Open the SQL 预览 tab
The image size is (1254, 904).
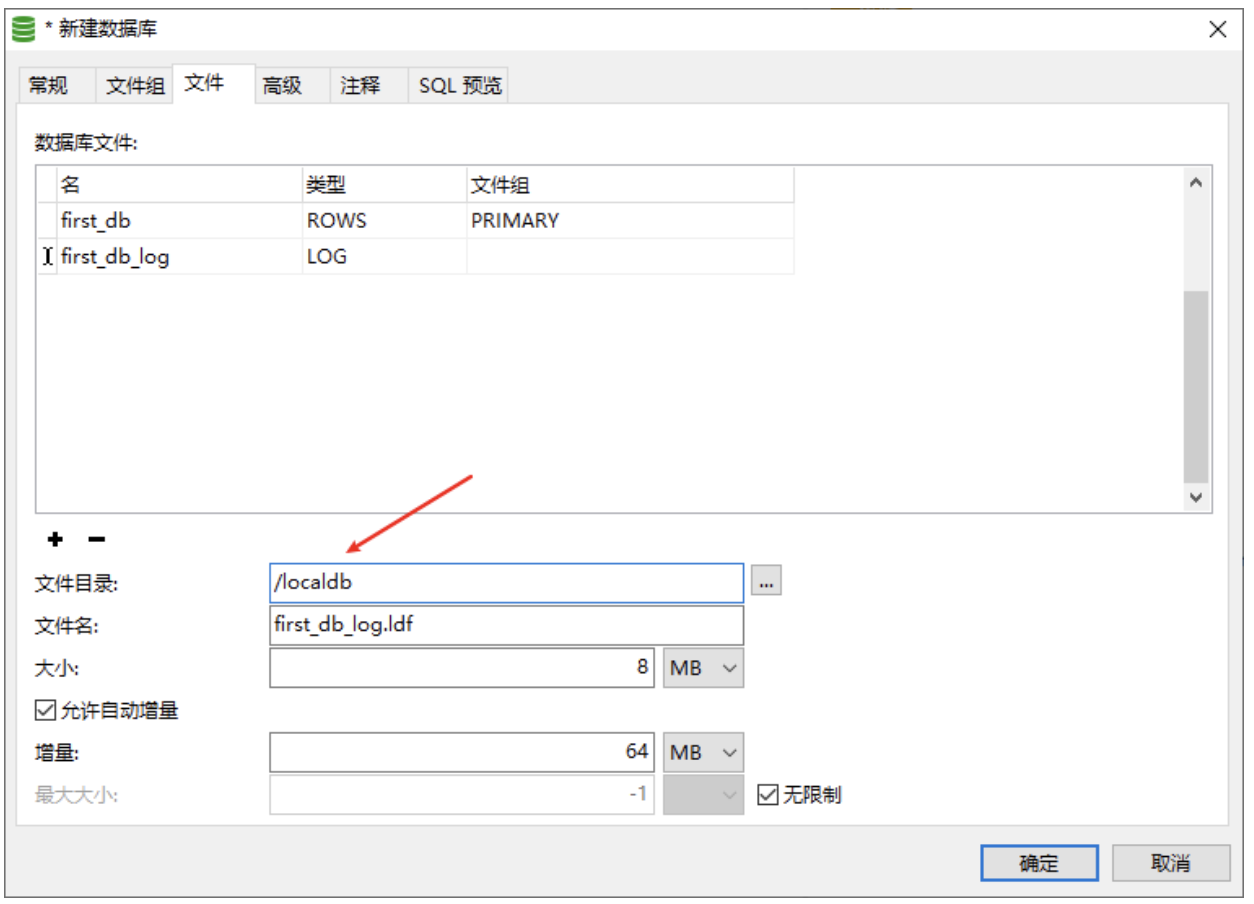point(460,86)
